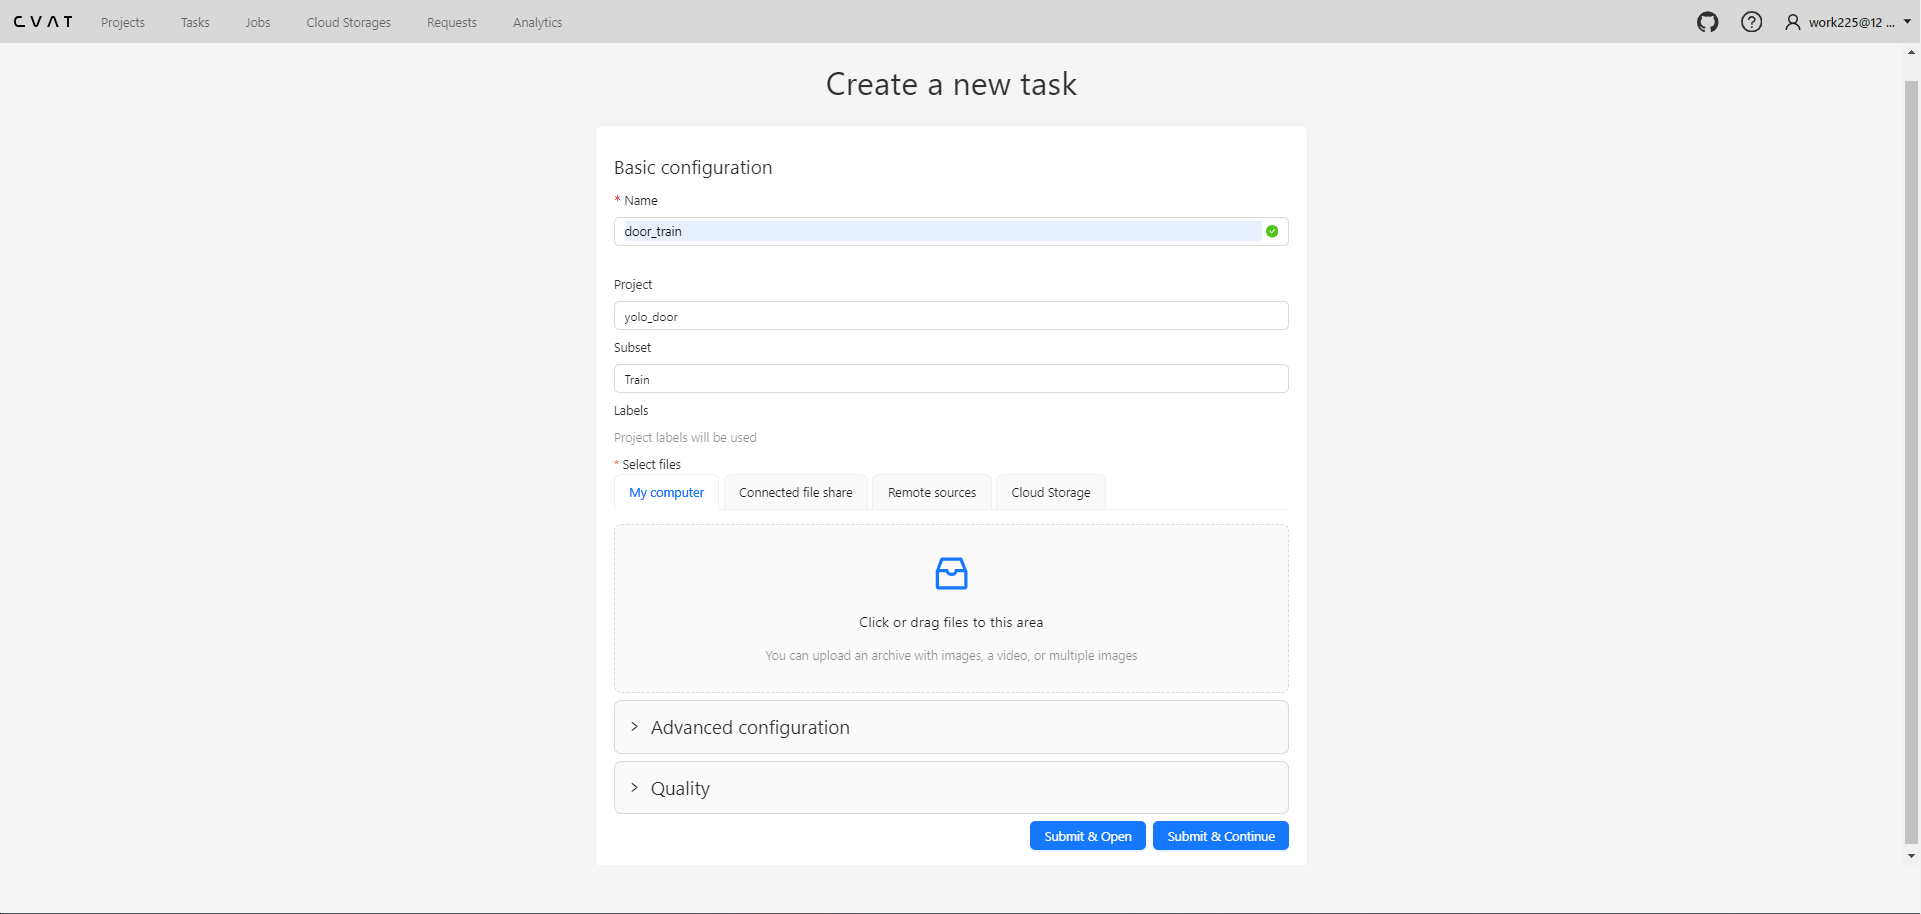Click the inbox upload icon
This screenshot has width=1921, height=914.
[x=951, y=574]
